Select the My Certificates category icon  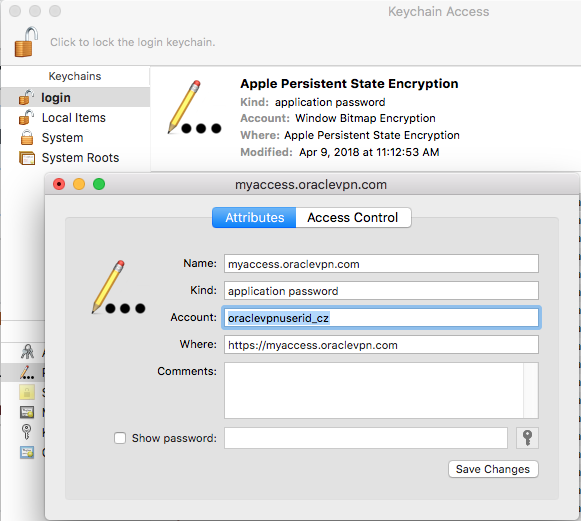(27, 412)
